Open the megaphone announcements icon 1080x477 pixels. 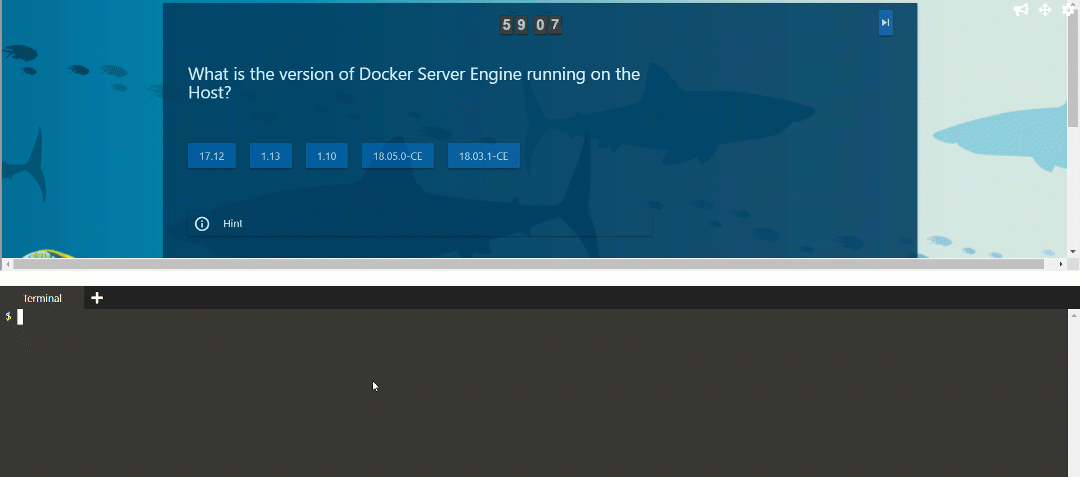click(x=1021, y=10)
